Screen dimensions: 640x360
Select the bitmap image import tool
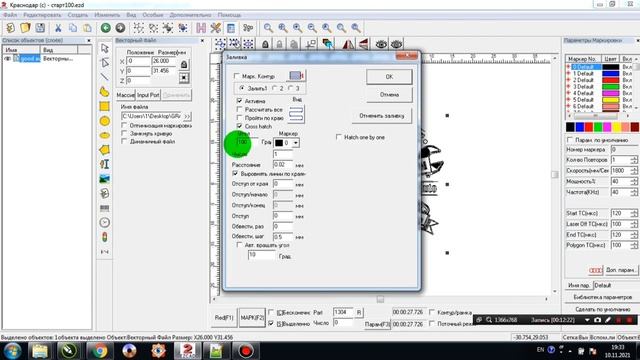pos(104,179)
